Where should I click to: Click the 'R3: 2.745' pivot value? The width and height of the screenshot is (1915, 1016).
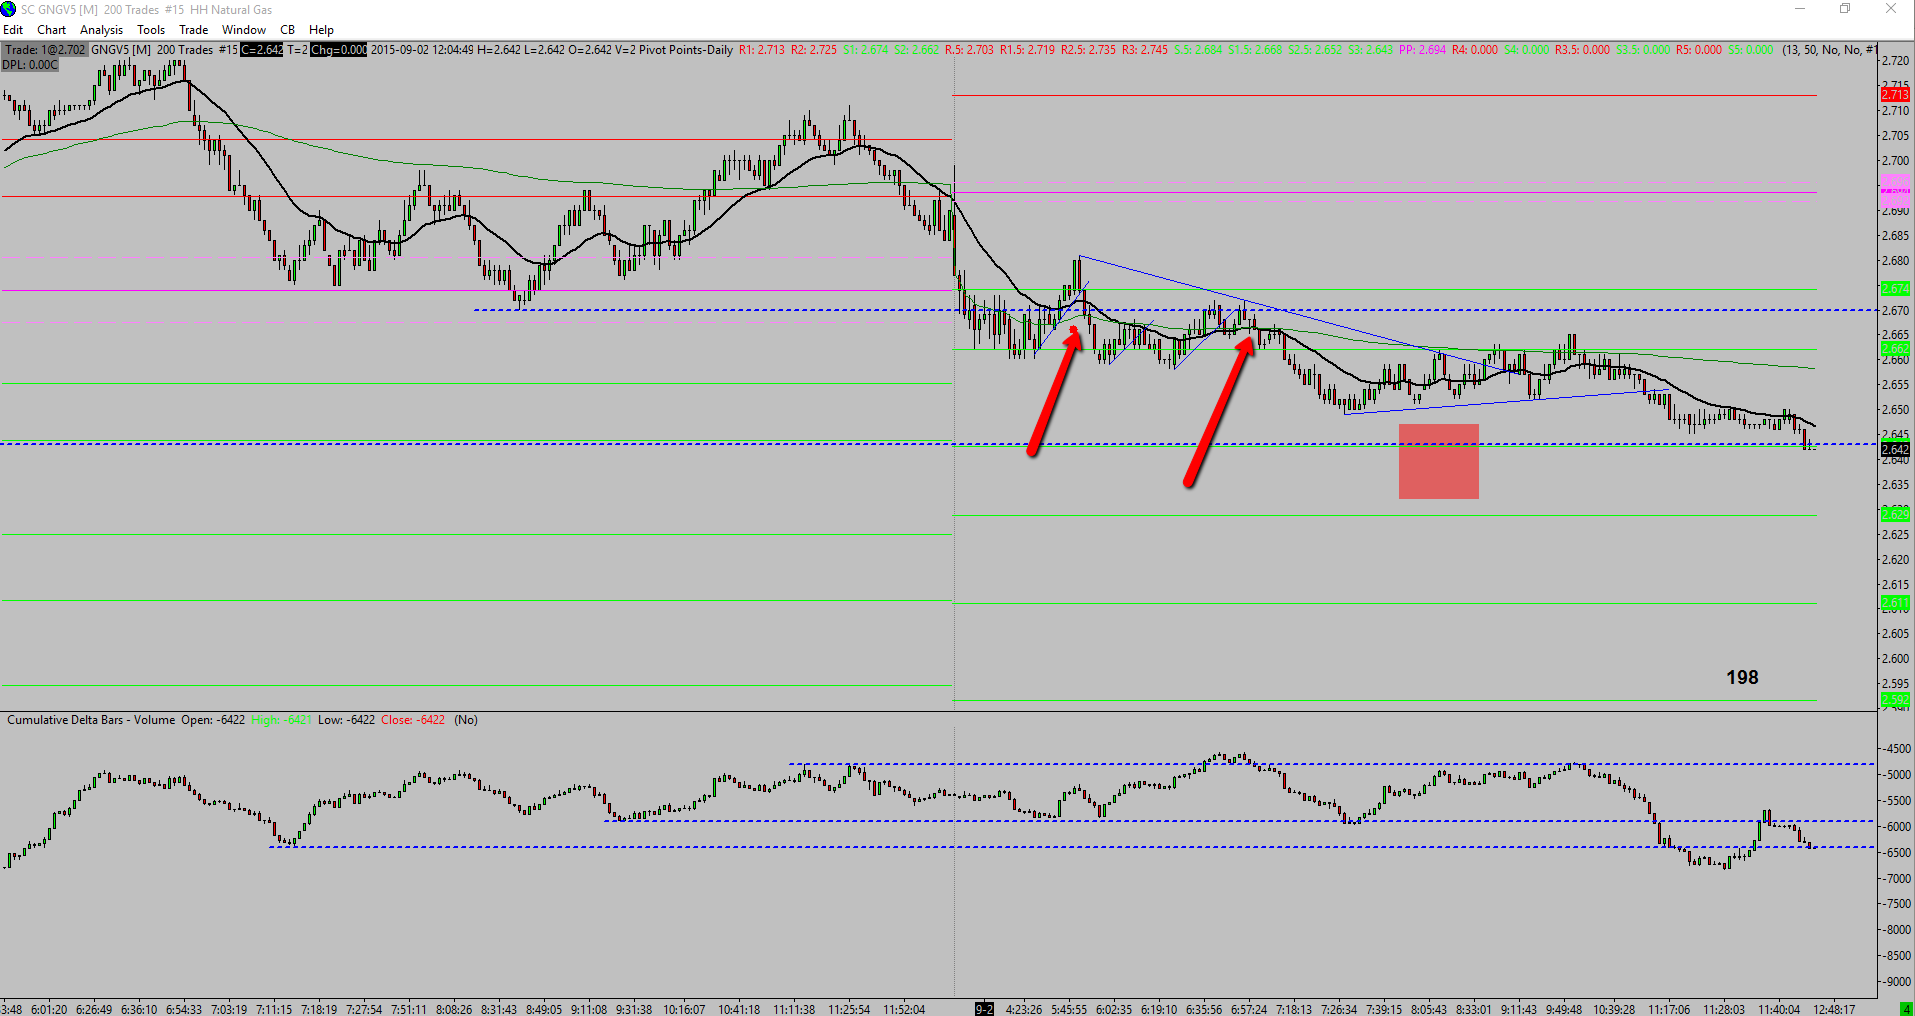click(x=1145, y=50)
